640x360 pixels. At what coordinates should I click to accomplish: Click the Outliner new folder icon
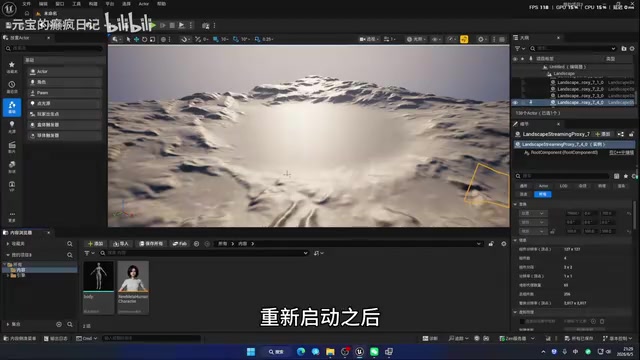[624, 49]
